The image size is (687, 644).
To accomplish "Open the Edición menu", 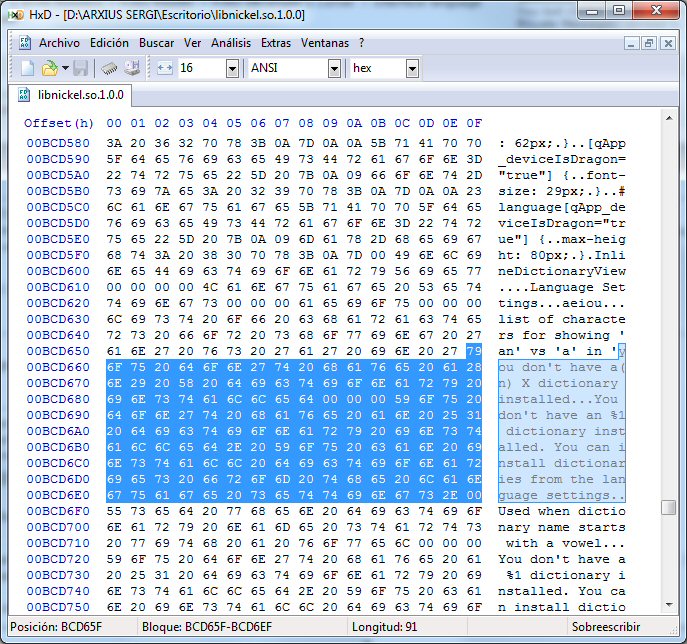I will coord(109,43).
